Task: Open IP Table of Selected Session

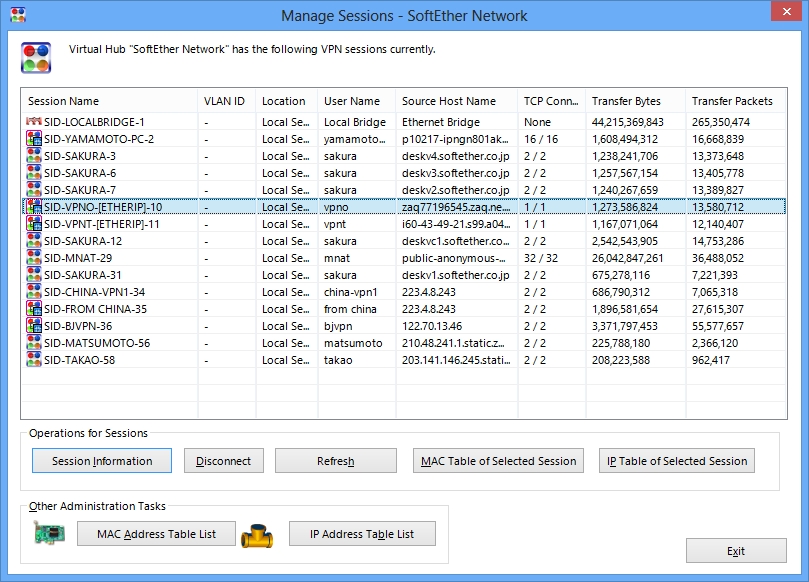Action: coord(677,461)
